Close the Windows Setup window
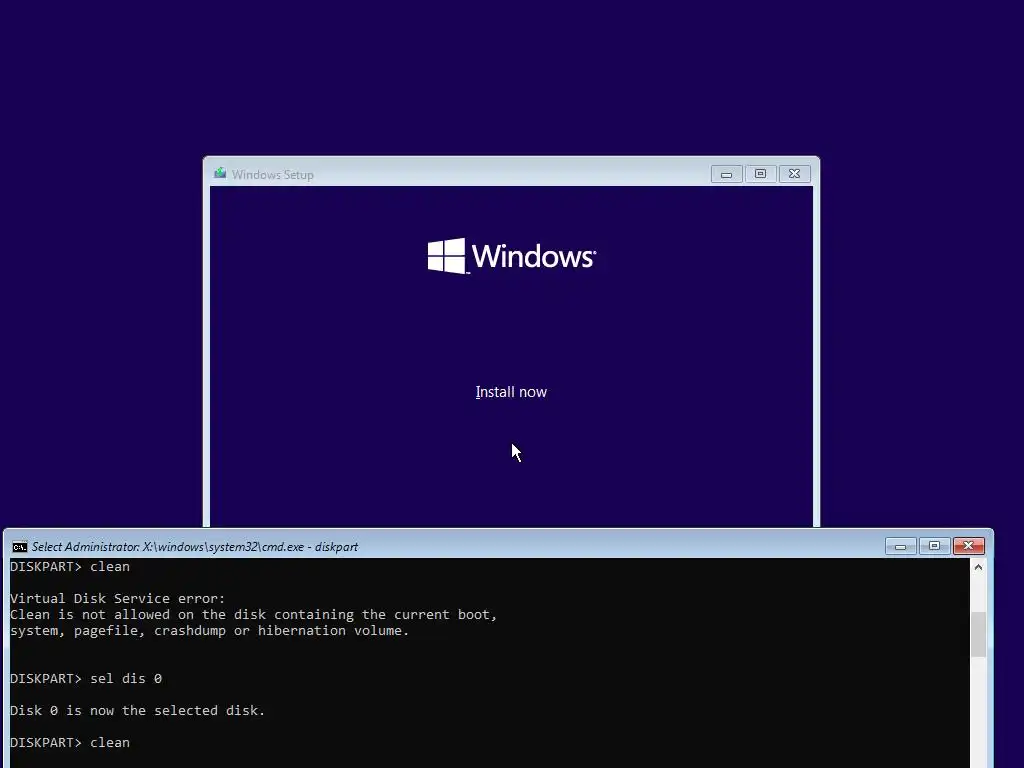Image resolution: width=1024 pixels, height=768 pixels. 794,174
